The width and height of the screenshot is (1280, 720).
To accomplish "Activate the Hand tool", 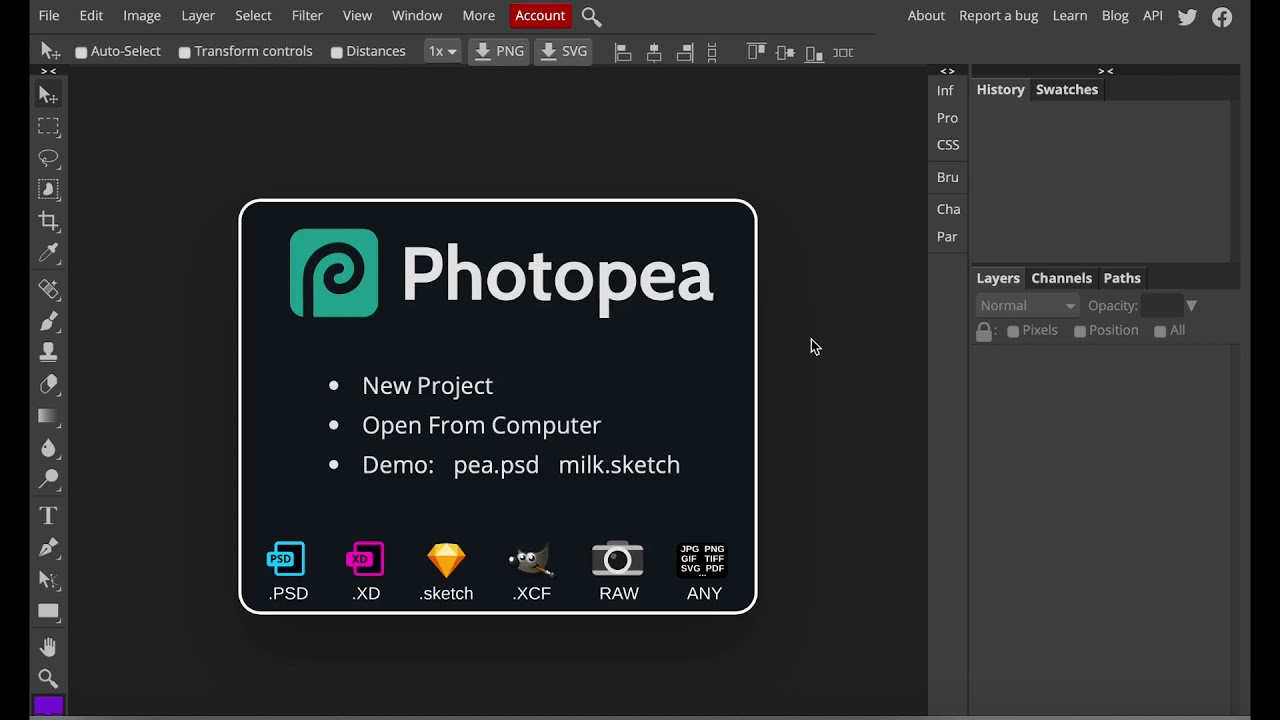I will coord(48,647).
